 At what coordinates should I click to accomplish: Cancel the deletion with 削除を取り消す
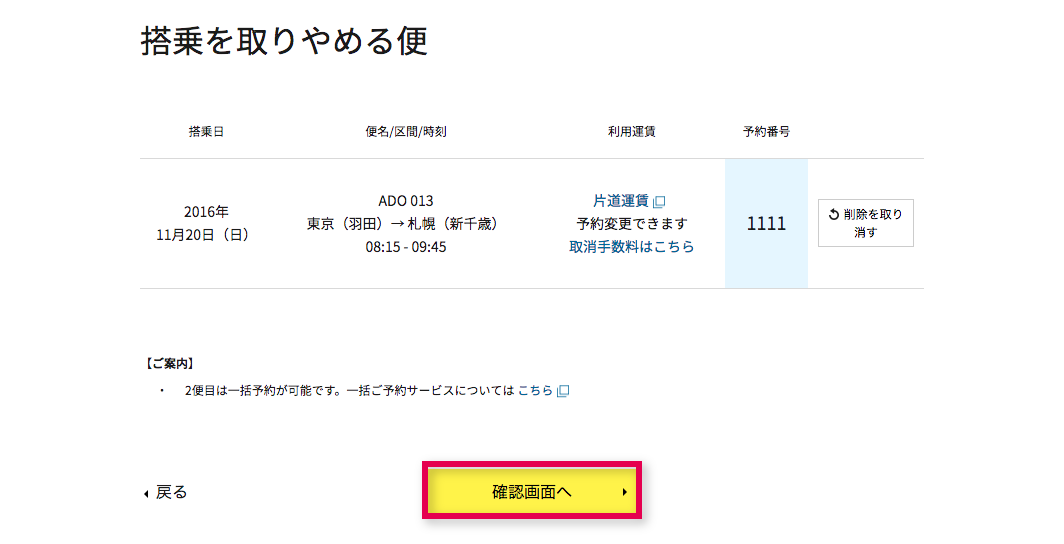(865, 223)
